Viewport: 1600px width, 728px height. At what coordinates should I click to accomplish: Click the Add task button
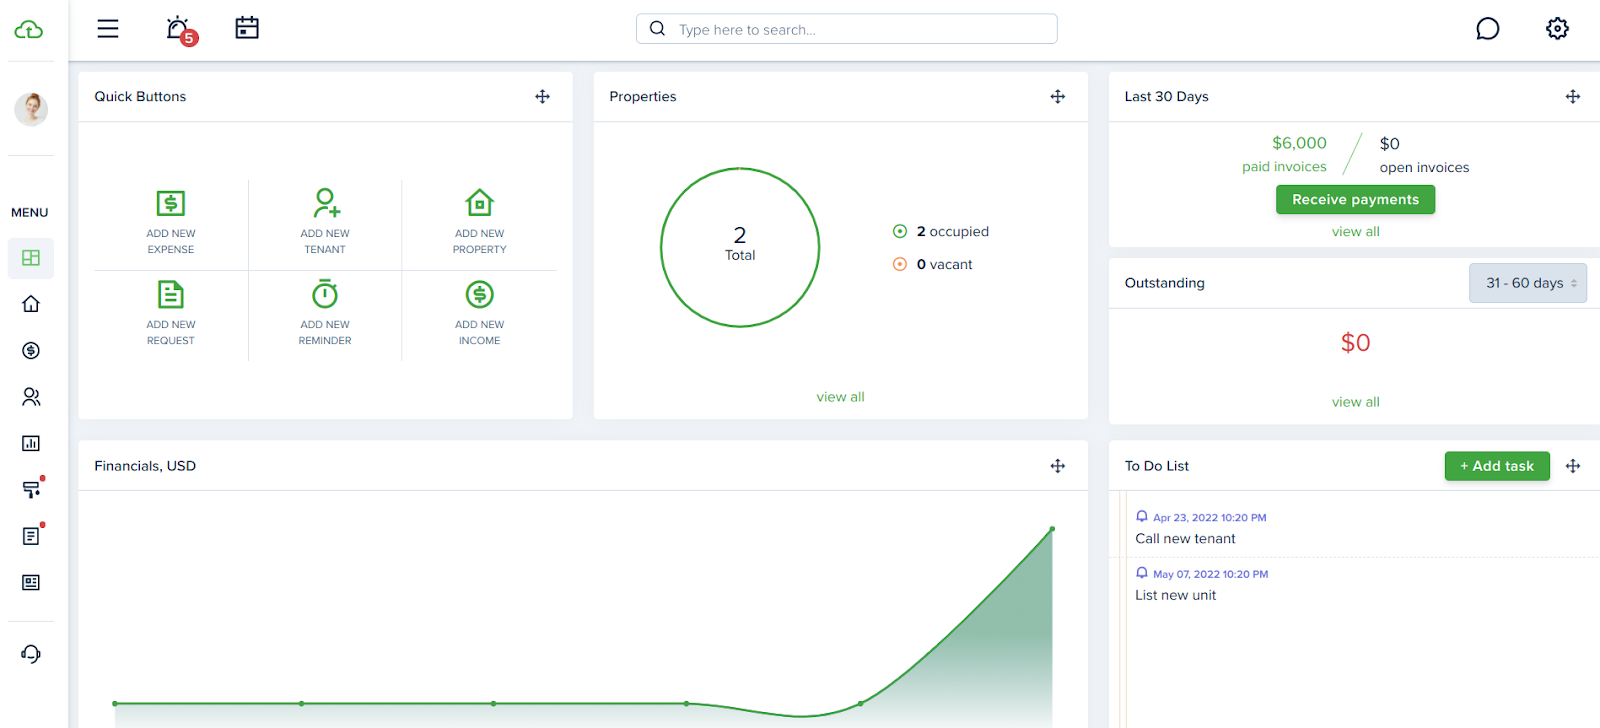(1497, 466)
